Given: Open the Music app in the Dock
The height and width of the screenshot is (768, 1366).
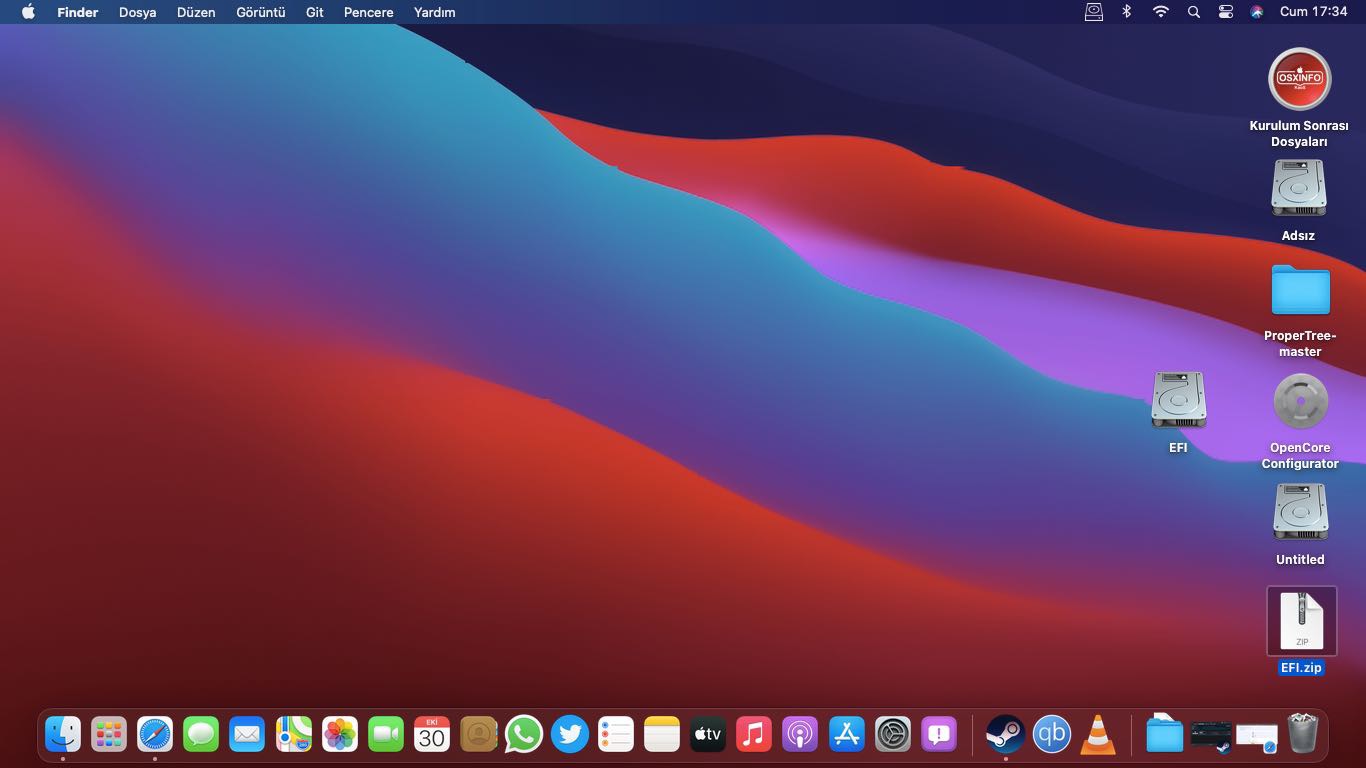Looking at the screenshot, I should [x=754, y=734].
